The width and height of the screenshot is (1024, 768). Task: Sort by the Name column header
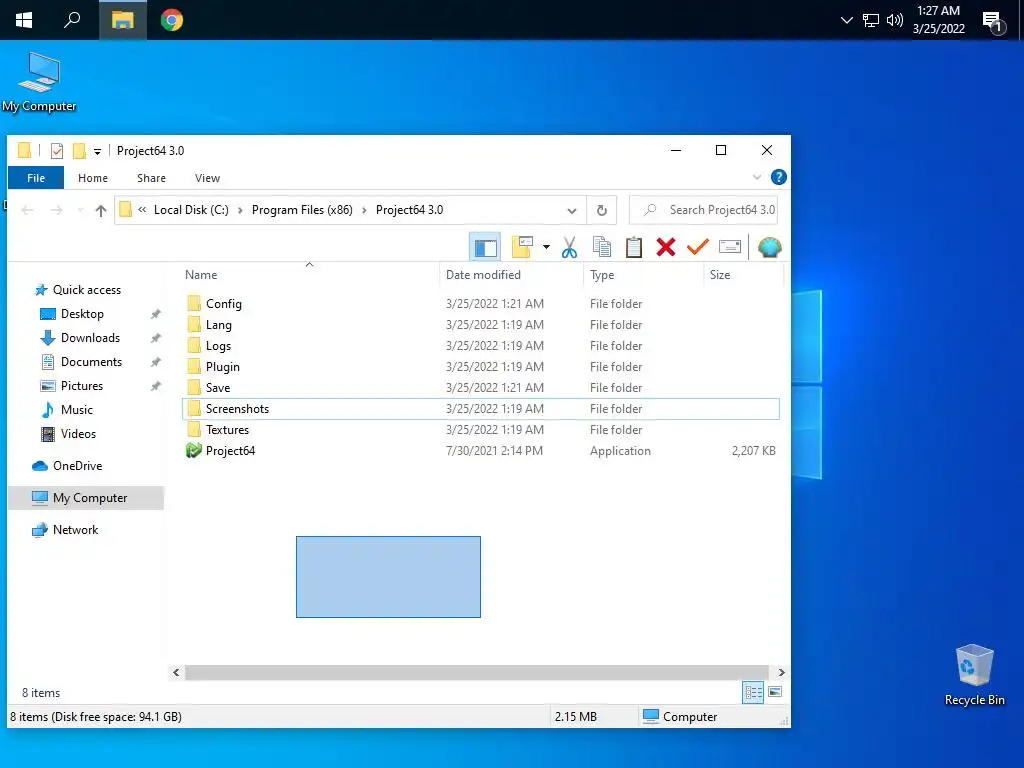pos(201,275)
